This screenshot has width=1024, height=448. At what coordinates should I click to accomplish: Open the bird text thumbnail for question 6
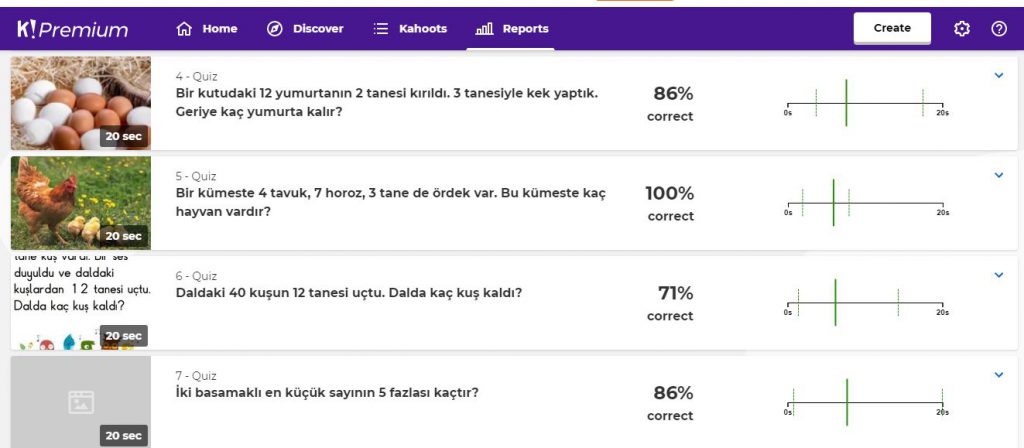coord(81,303)
